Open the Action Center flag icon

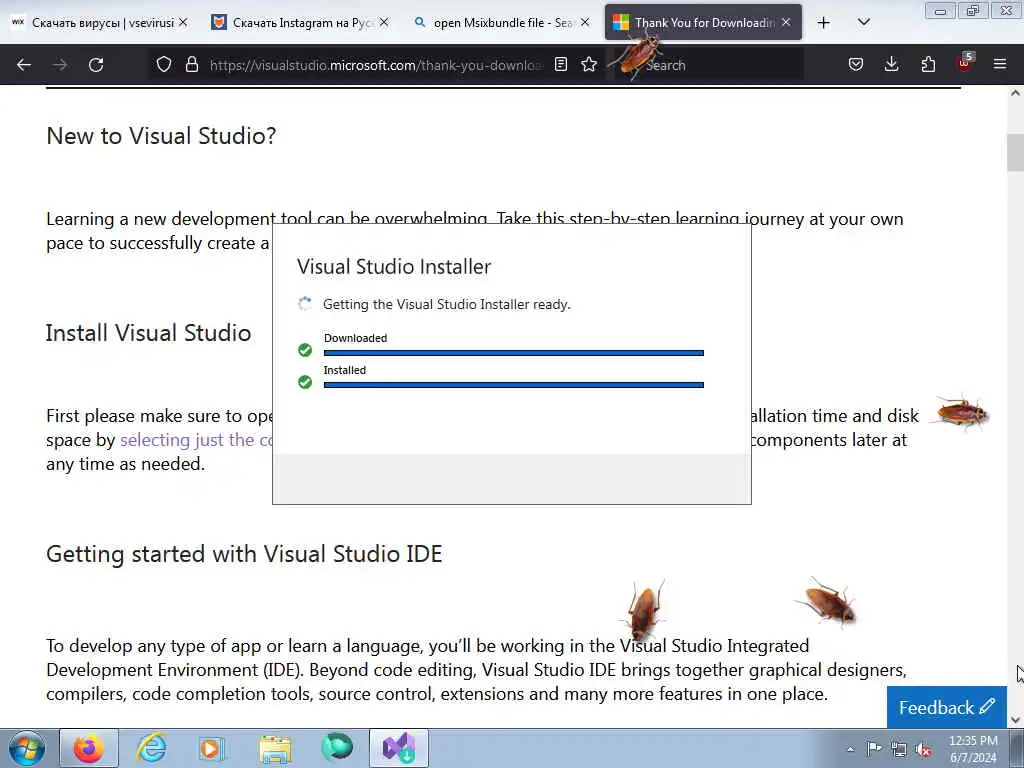pos(874,748)
